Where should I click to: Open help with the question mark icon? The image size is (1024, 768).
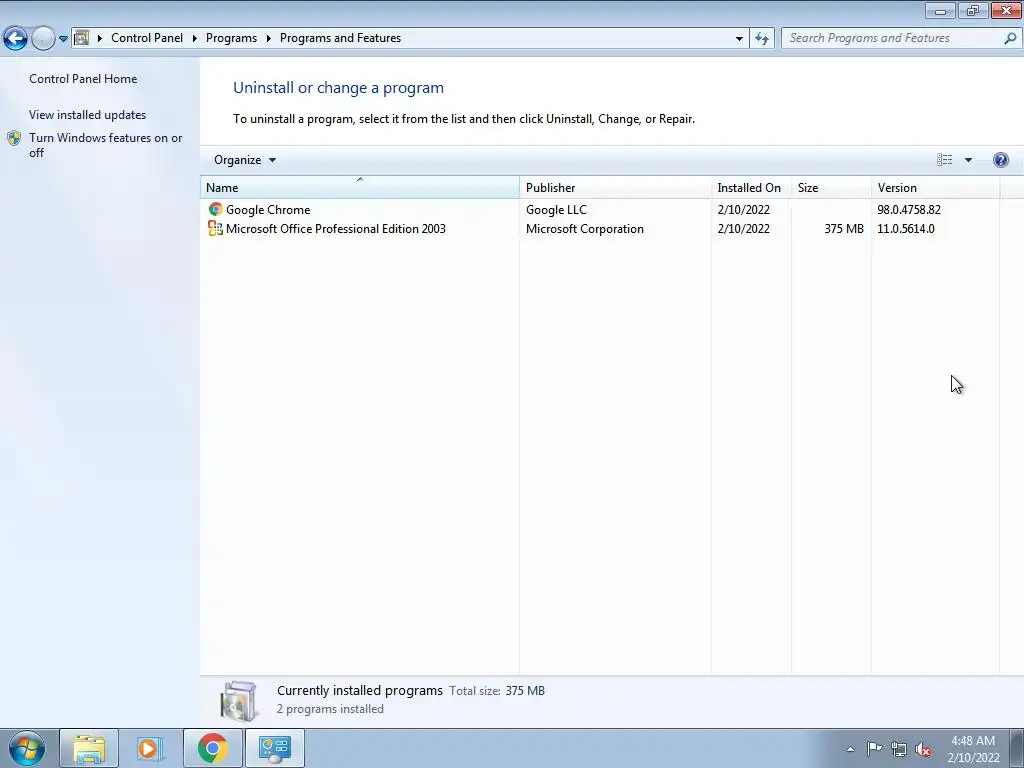[x=1000, y=160]
